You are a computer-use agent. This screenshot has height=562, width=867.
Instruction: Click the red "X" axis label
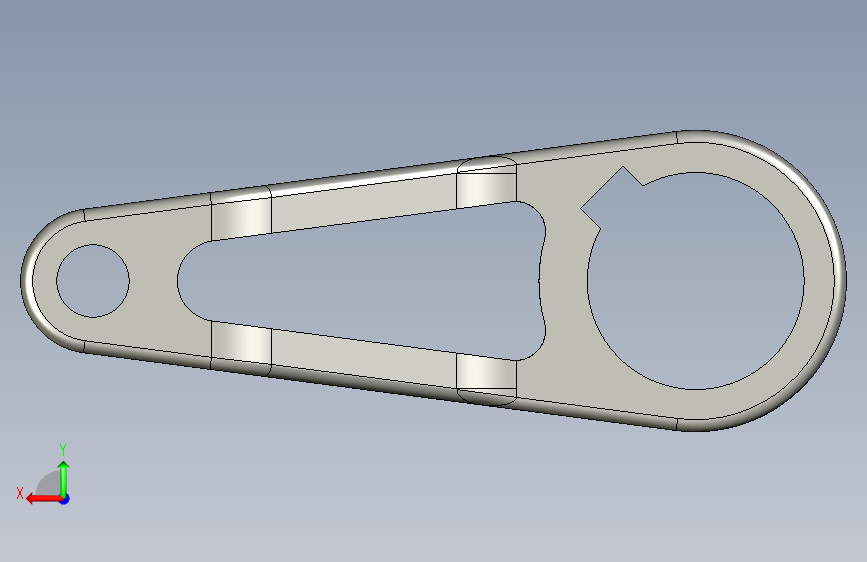[x=20, y=493]
